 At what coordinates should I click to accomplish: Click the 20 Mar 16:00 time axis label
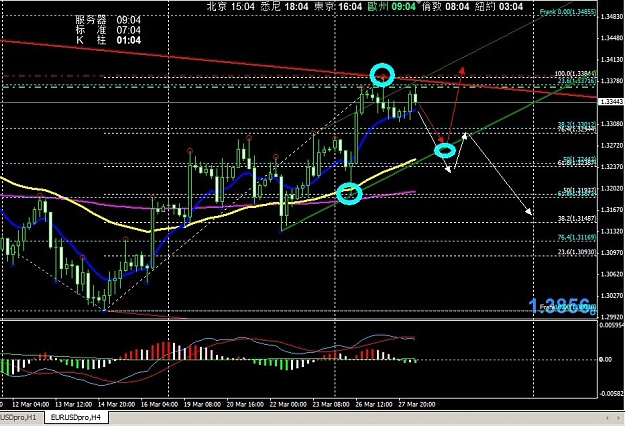tap(245, 404)
